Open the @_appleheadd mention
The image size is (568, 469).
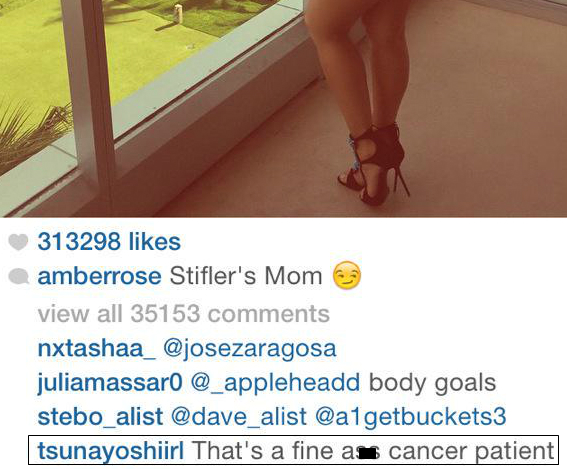pyautogui.click(x=275, y=384)
